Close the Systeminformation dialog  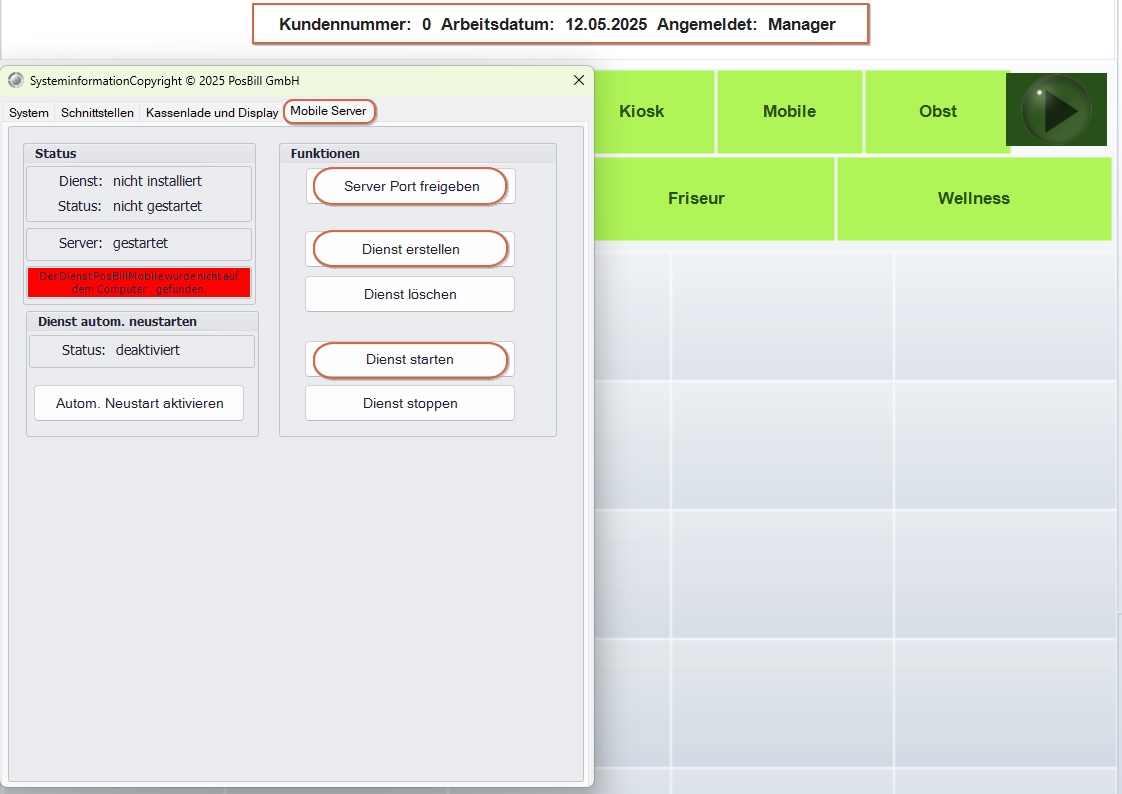[x=578, y=80]
